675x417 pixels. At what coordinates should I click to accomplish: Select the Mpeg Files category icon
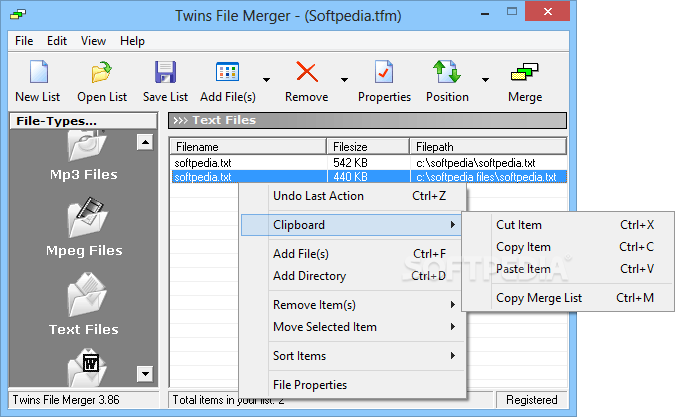87,217
